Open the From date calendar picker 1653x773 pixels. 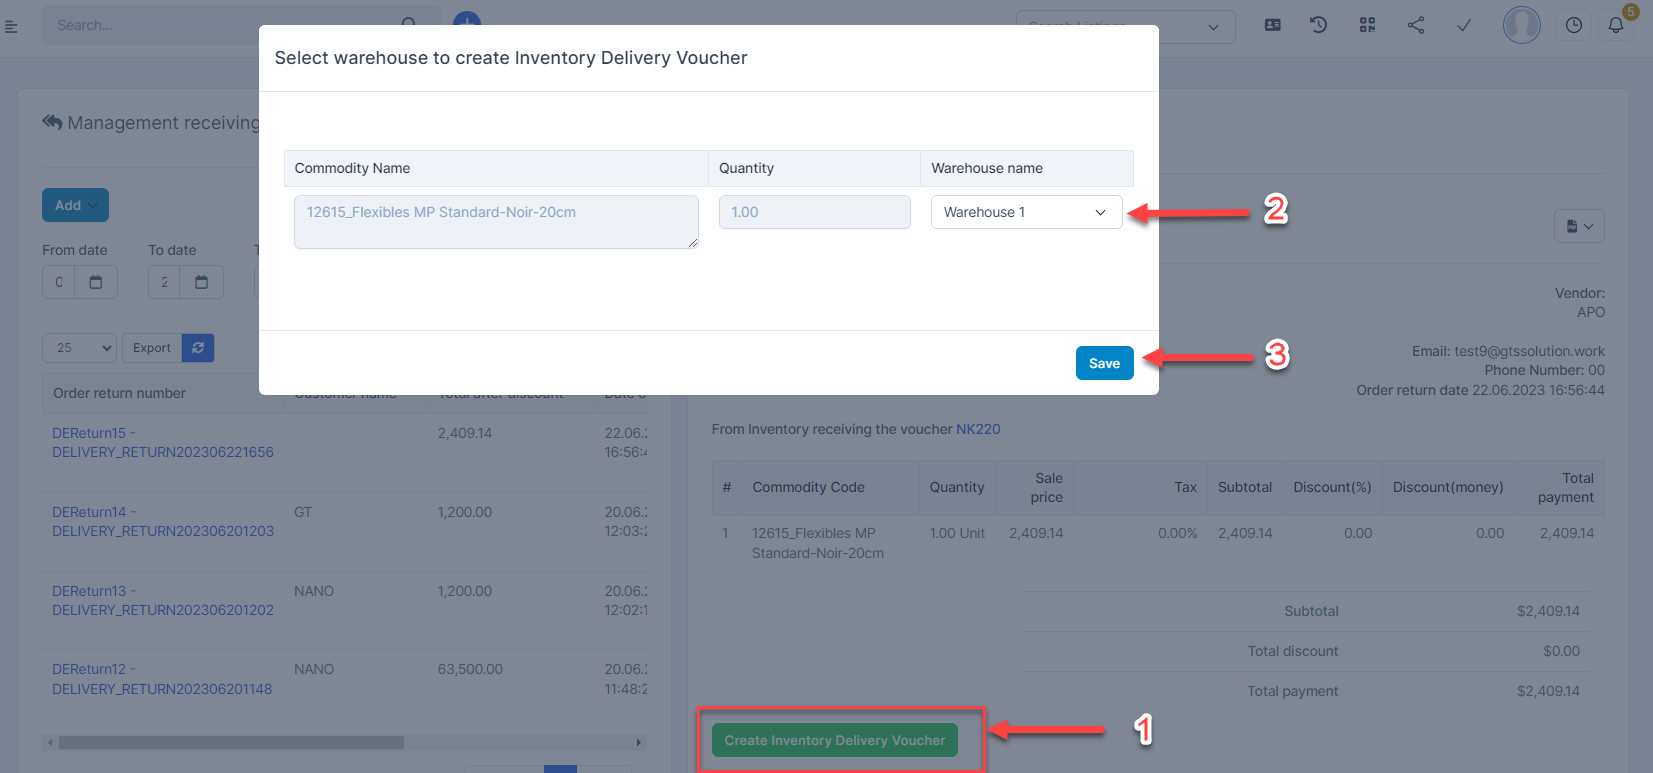96,282
